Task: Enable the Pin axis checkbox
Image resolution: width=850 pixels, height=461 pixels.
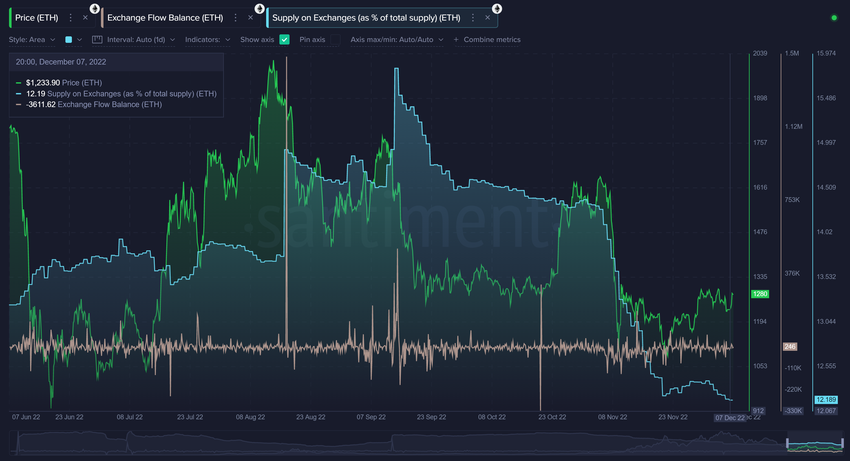Action: tap(336, 40)
